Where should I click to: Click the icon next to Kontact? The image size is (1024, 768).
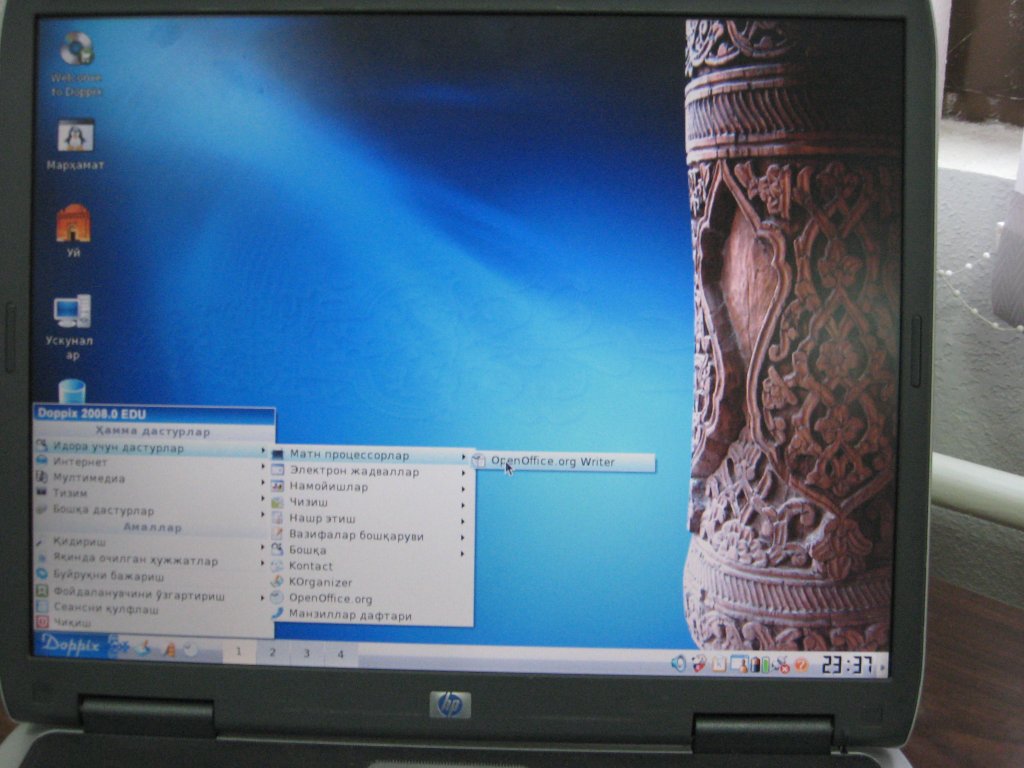click(x=278, y=566)
